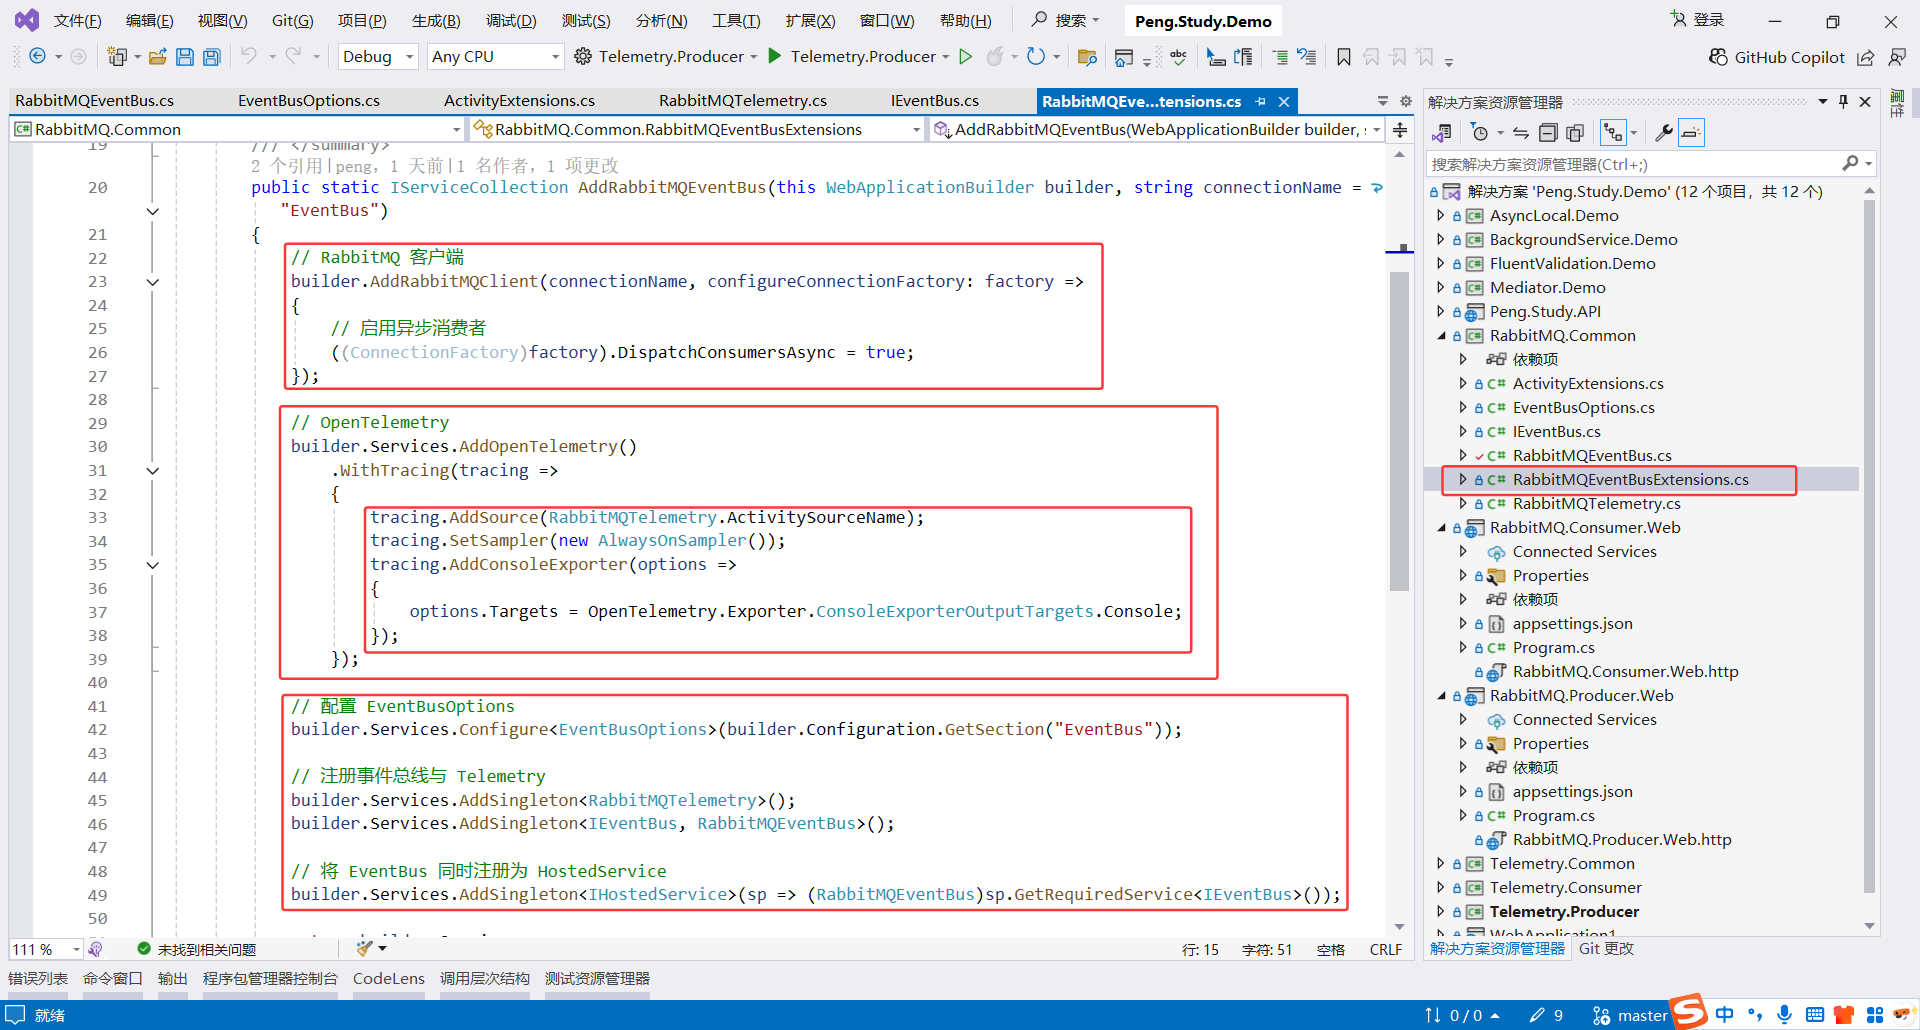Click the uncomment selected lines icon
This screenshot has height=1030, width=1920.
(1307, 56)
